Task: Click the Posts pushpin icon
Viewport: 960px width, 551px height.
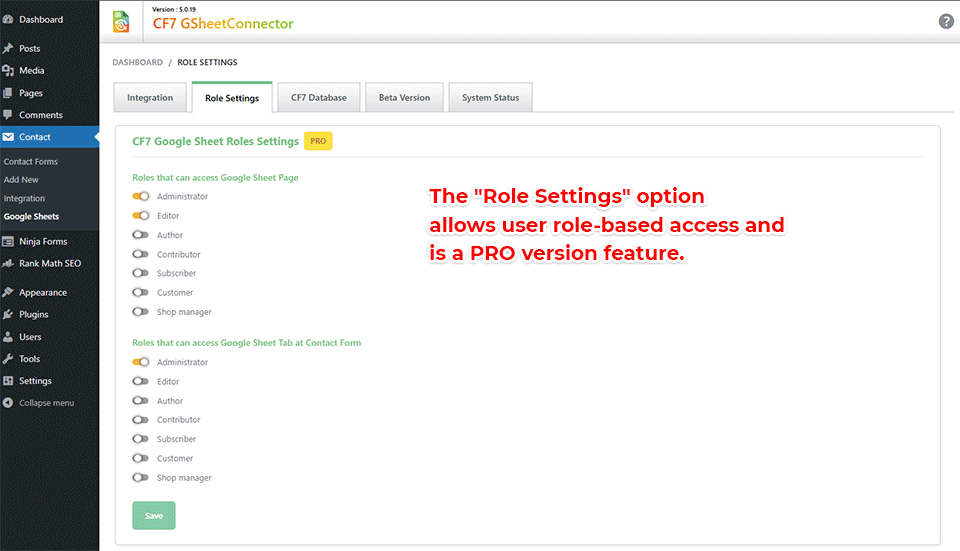Action: tap(8, 48)
